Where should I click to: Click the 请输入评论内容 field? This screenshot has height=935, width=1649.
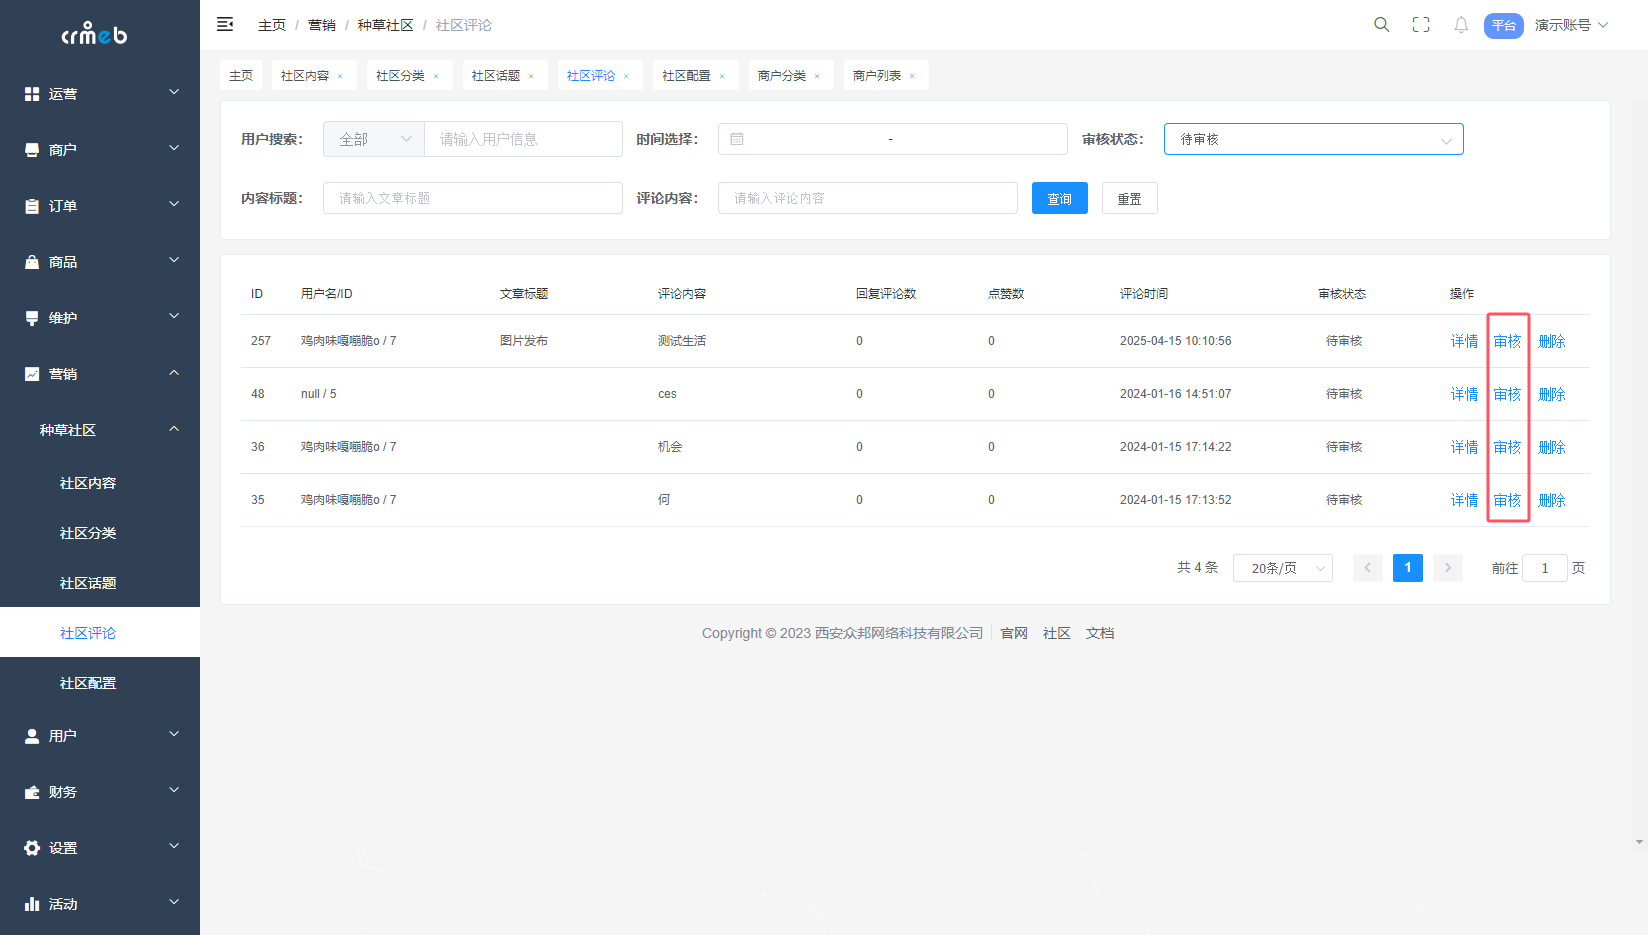click(x=868, y=198)
